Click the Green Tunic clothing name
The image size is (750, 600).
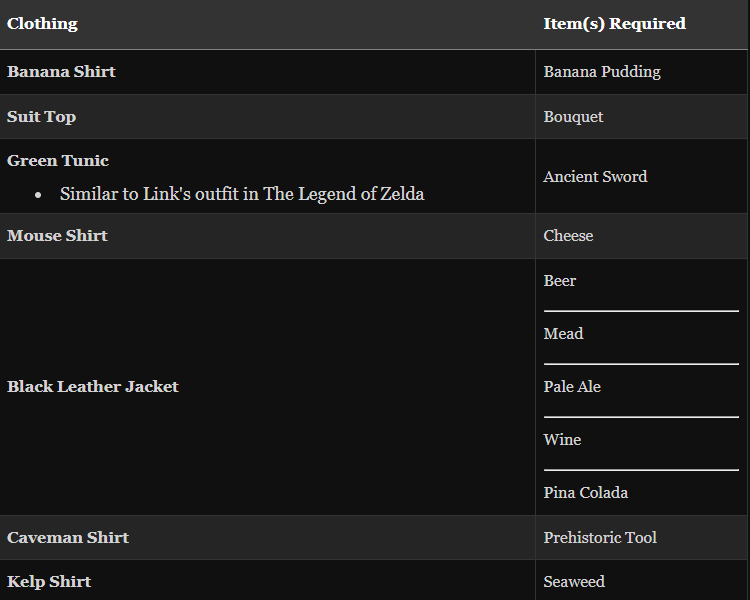tap(58, 161)
